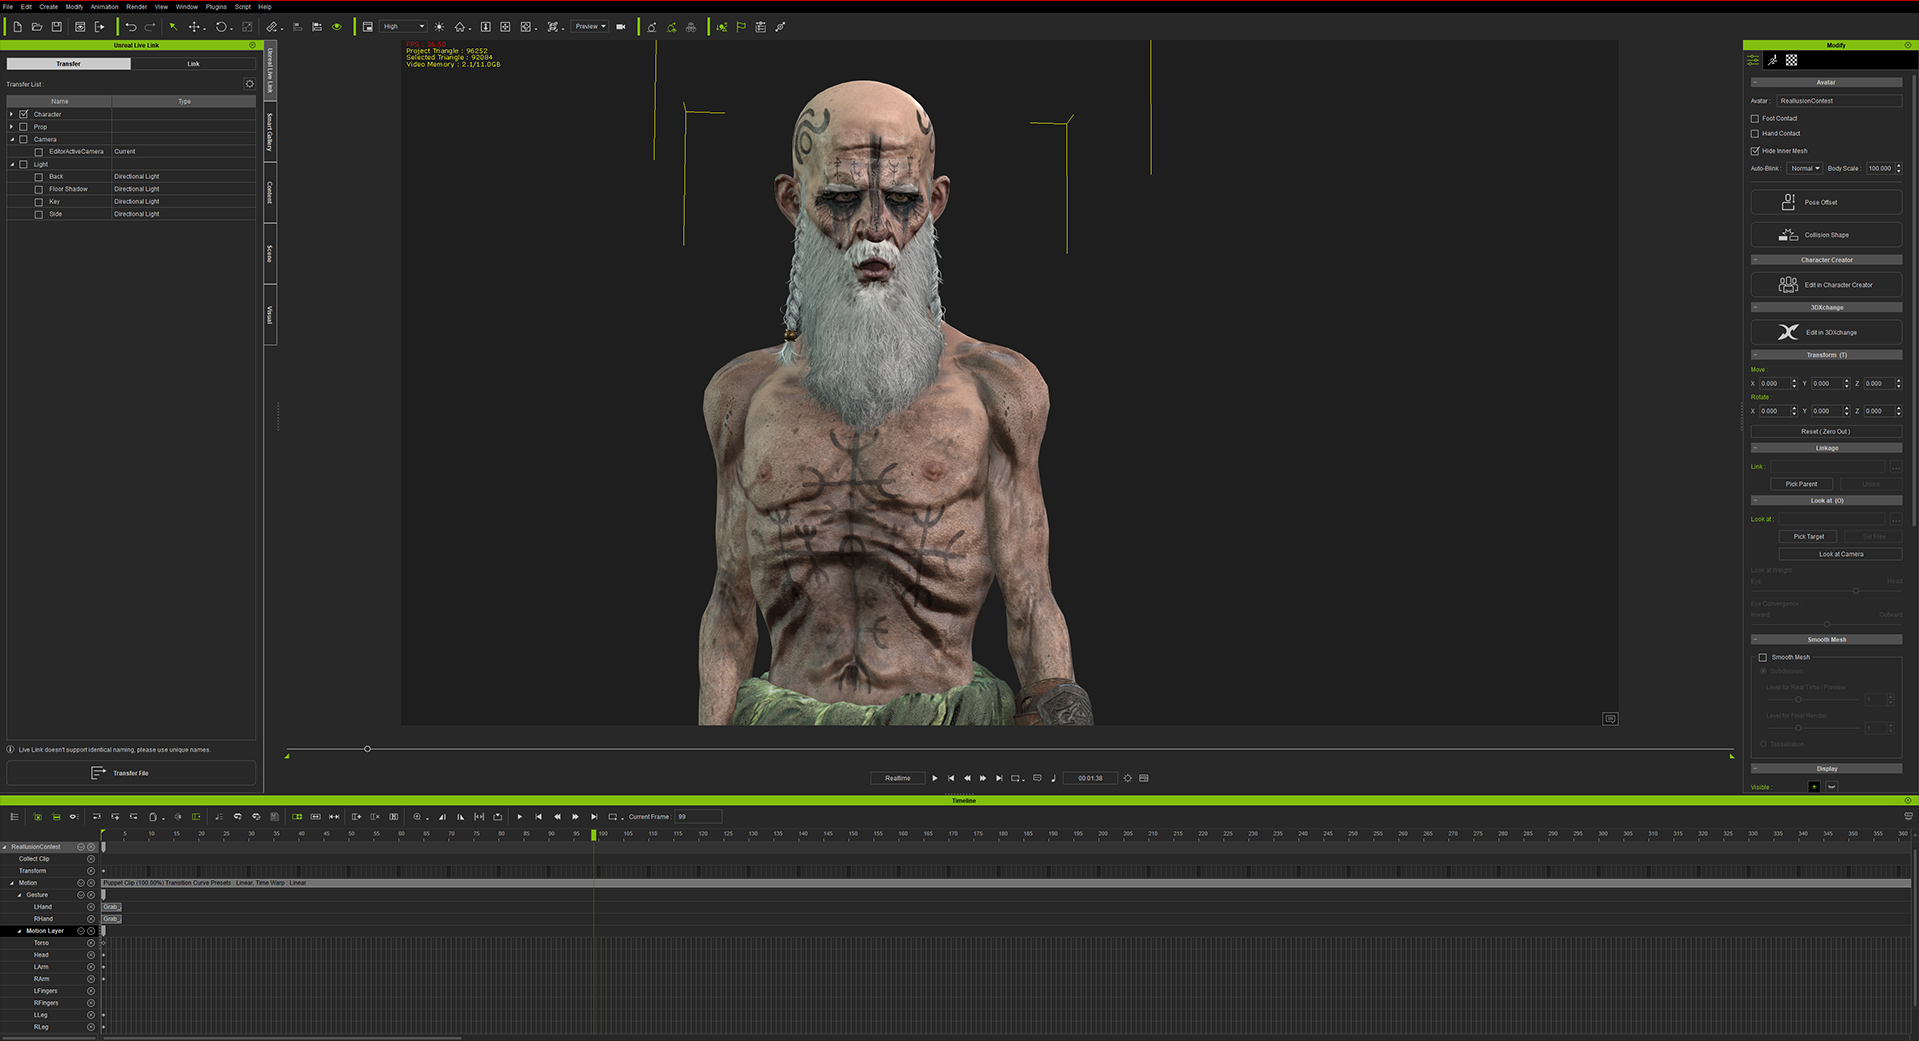
Task: Enable the Hand Contact checkbox
Action: coord(1755,133)
